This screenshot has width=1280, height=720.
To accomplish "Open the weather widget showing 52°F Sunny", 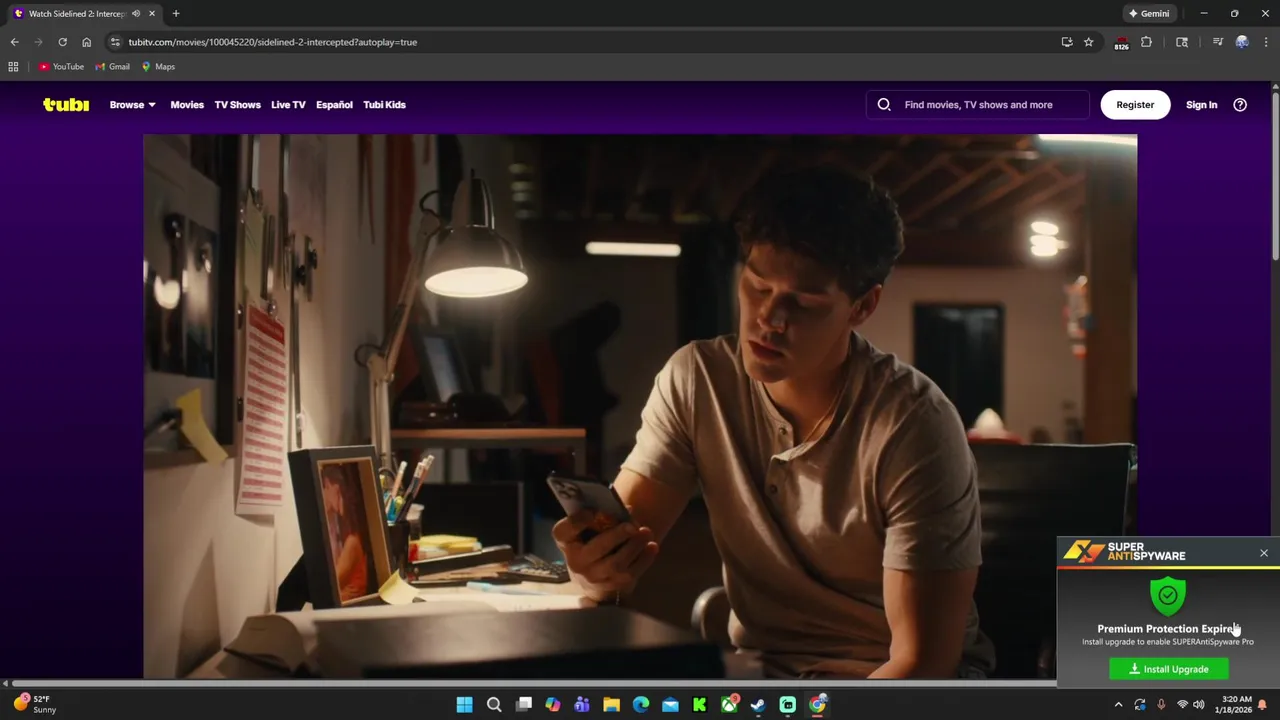I will pyautogui.click(x=34, y=704).
